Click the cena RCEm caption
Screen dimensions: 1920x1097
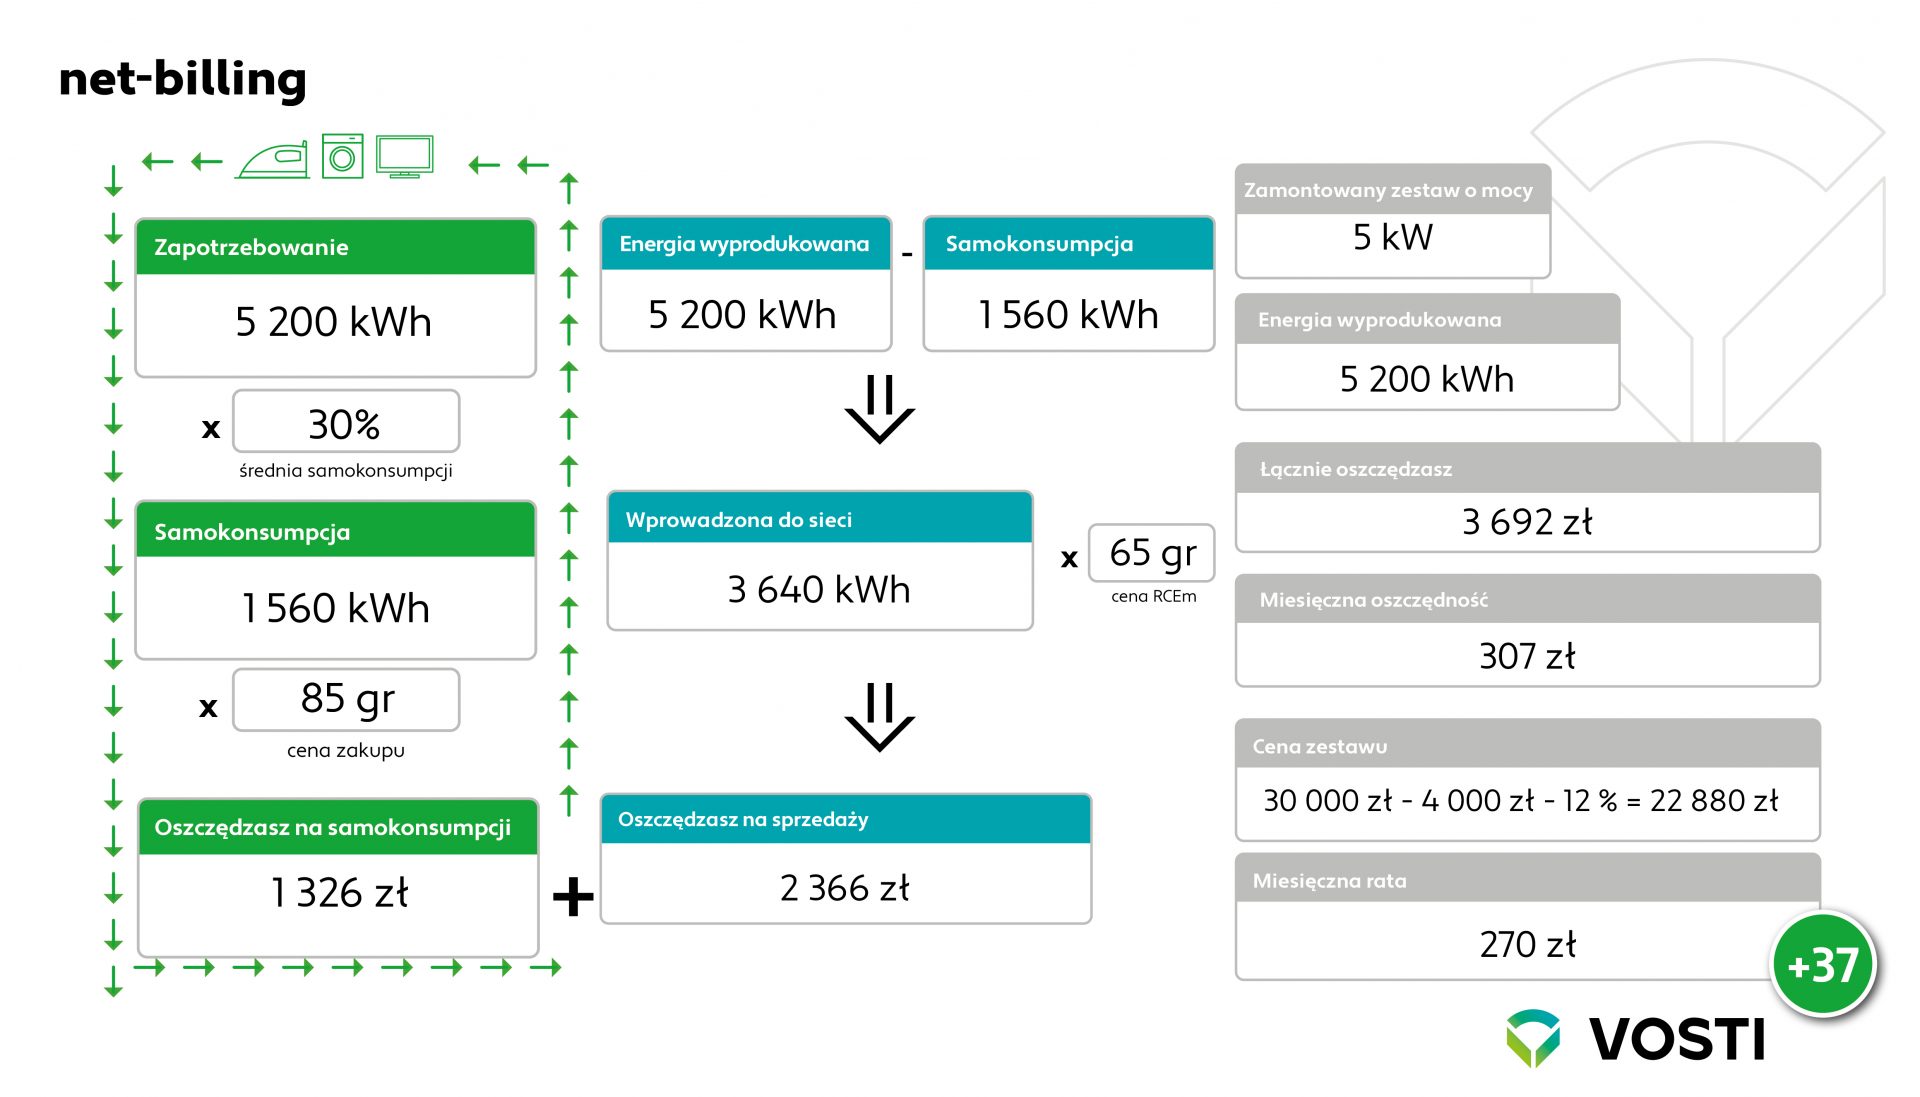(1153, 596)
